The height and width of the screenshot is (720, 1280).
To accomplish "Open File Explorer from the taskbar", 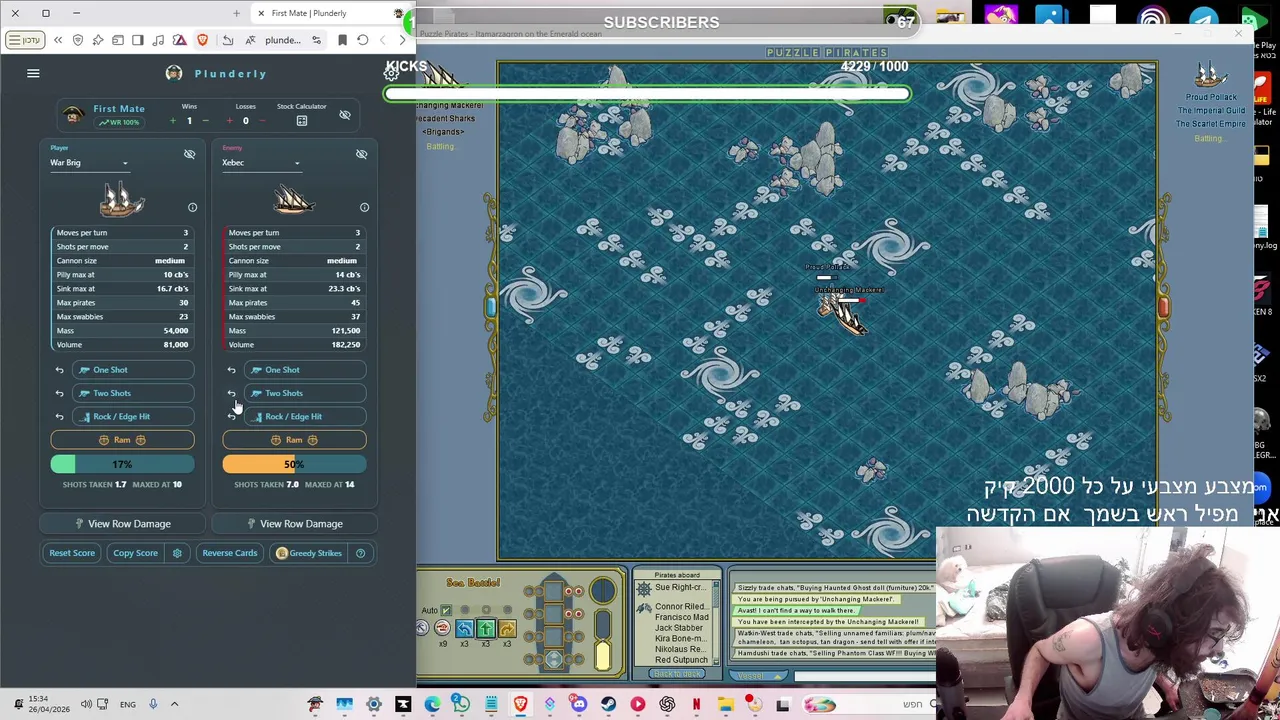I will pos(725,705).
